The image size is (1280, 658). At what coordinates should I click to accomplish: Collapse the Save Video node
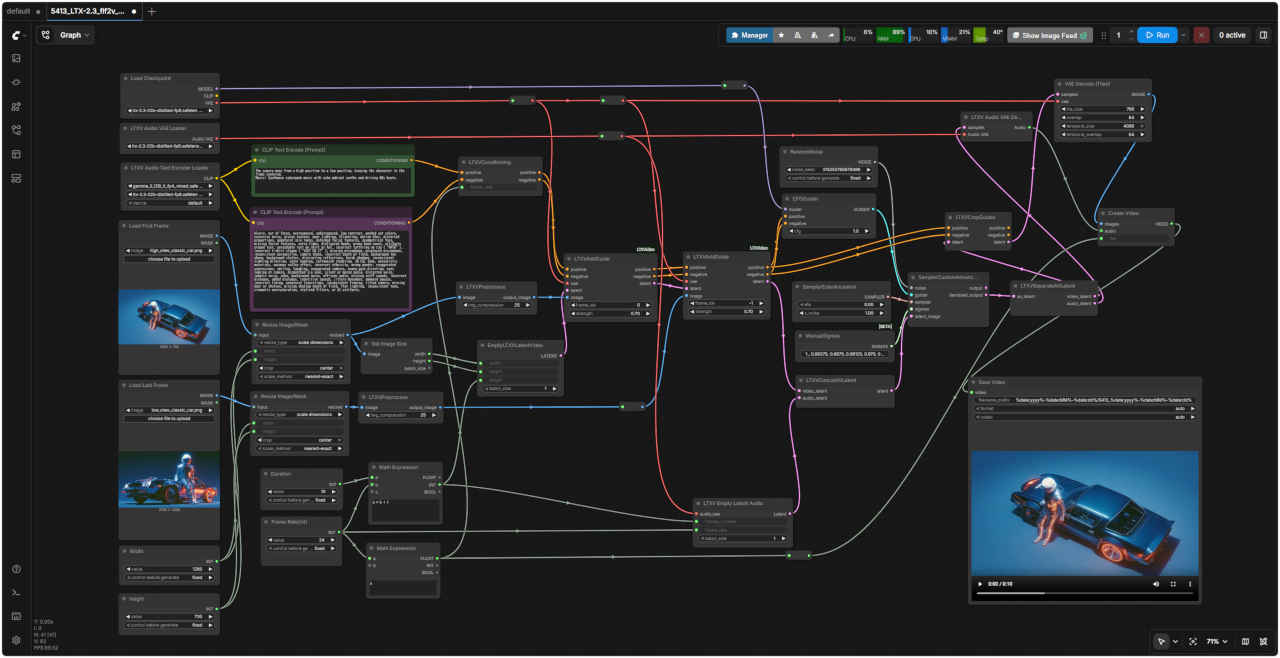tap(975, 382)
